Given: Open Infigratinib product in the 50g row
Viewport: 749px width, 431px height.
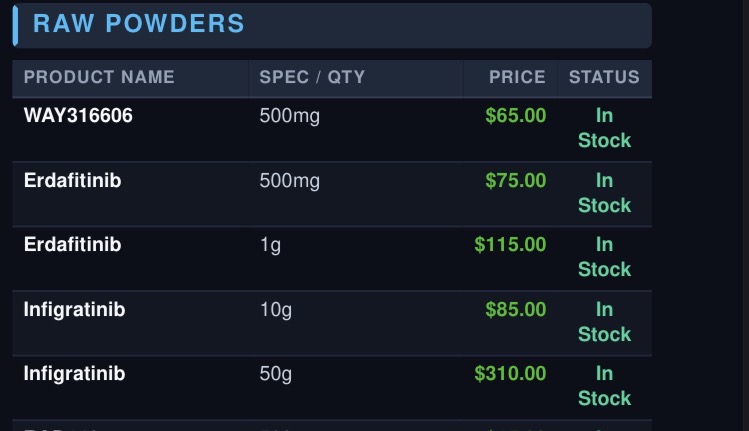Looking at the screenshot, I should 75,374.
